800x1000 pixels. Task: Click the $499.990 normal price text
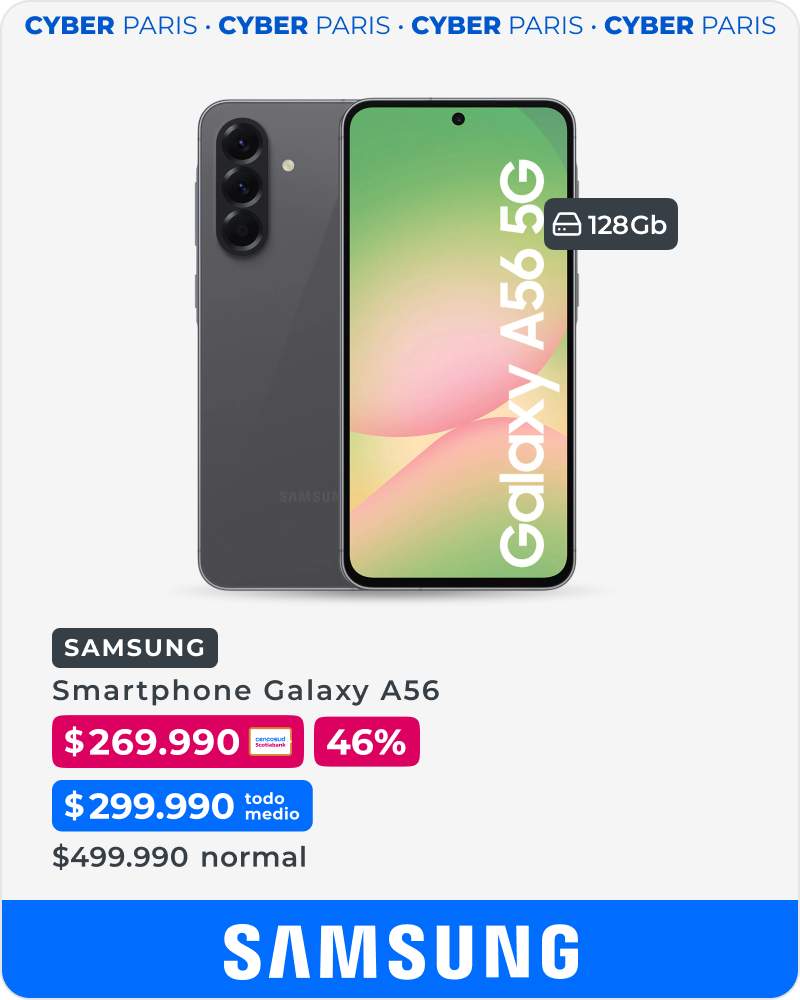(x=179, y=857)
